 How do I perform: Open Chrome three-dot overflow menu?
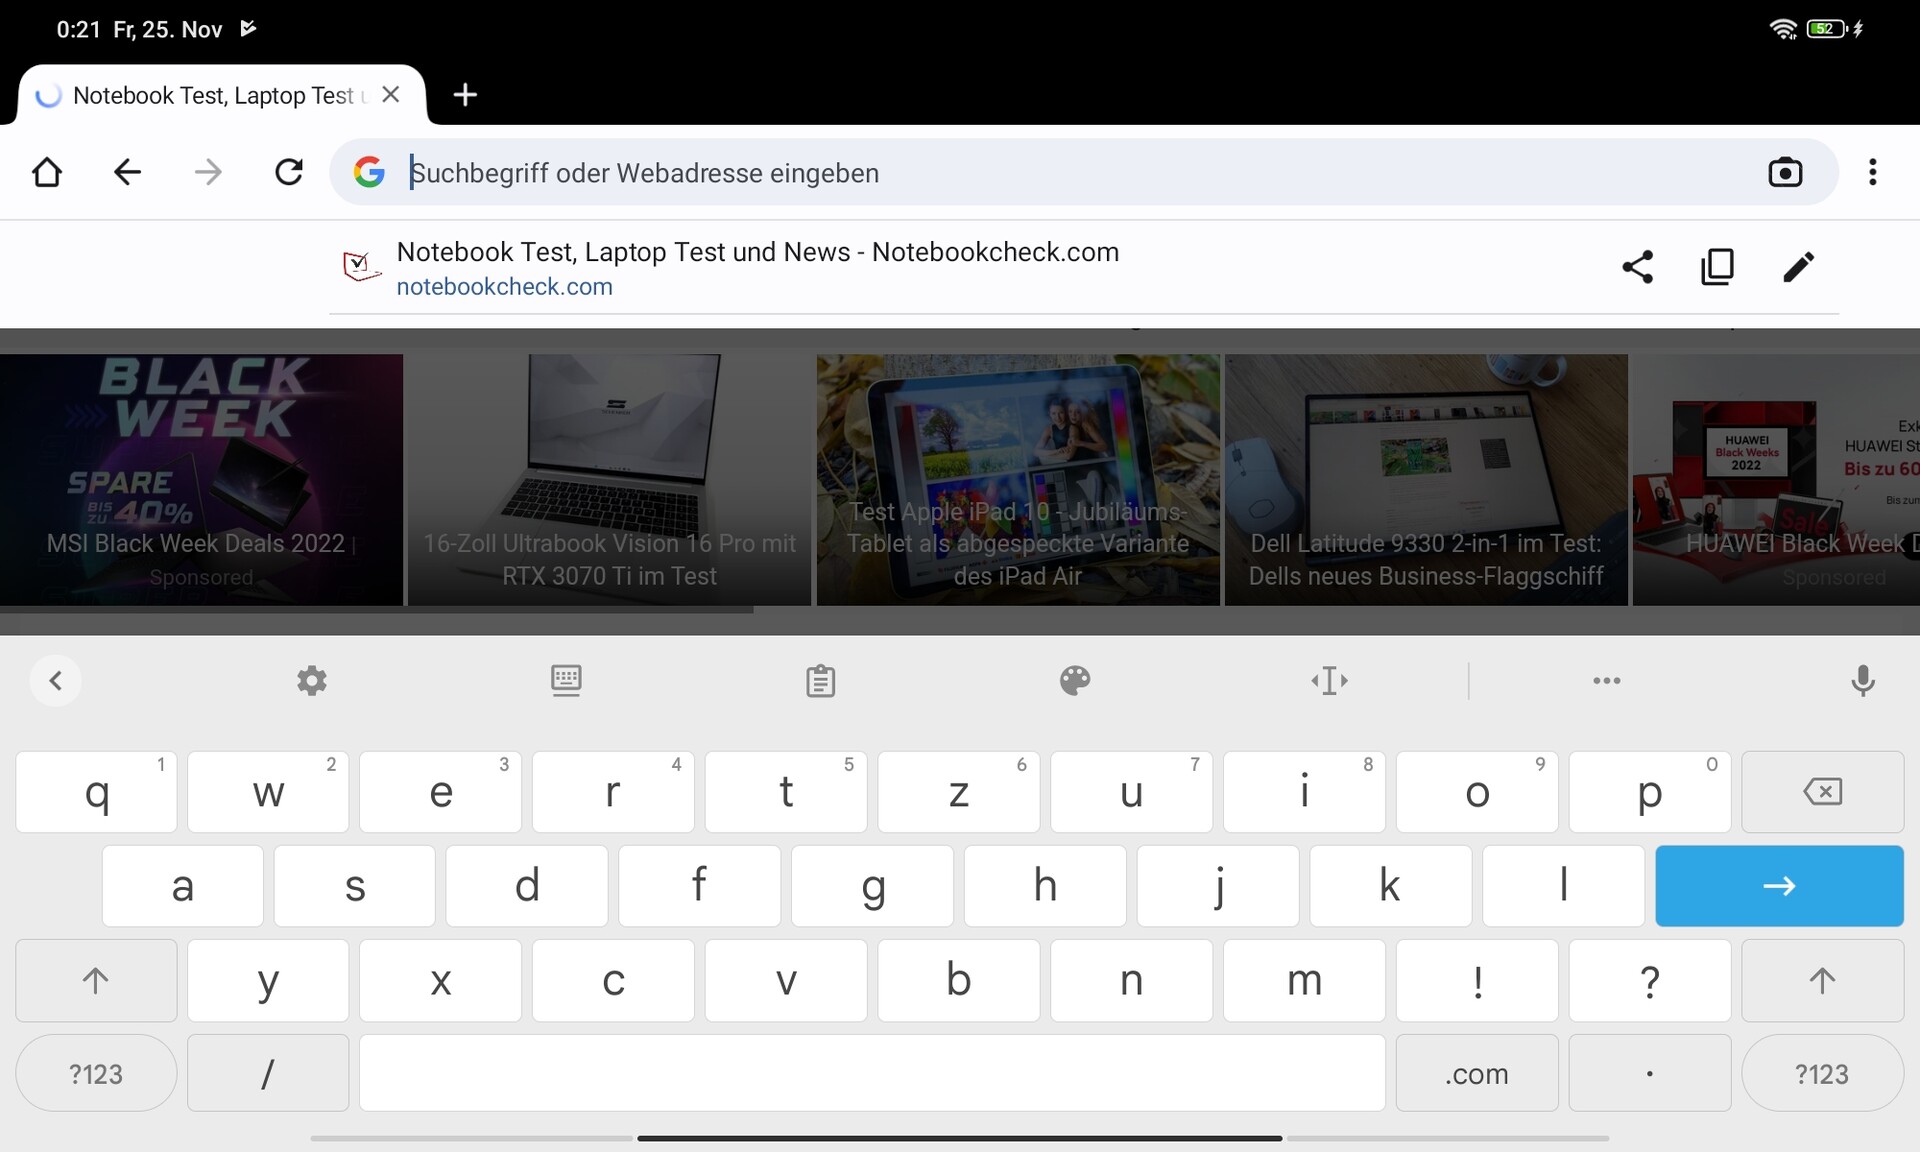point(1872,173)
